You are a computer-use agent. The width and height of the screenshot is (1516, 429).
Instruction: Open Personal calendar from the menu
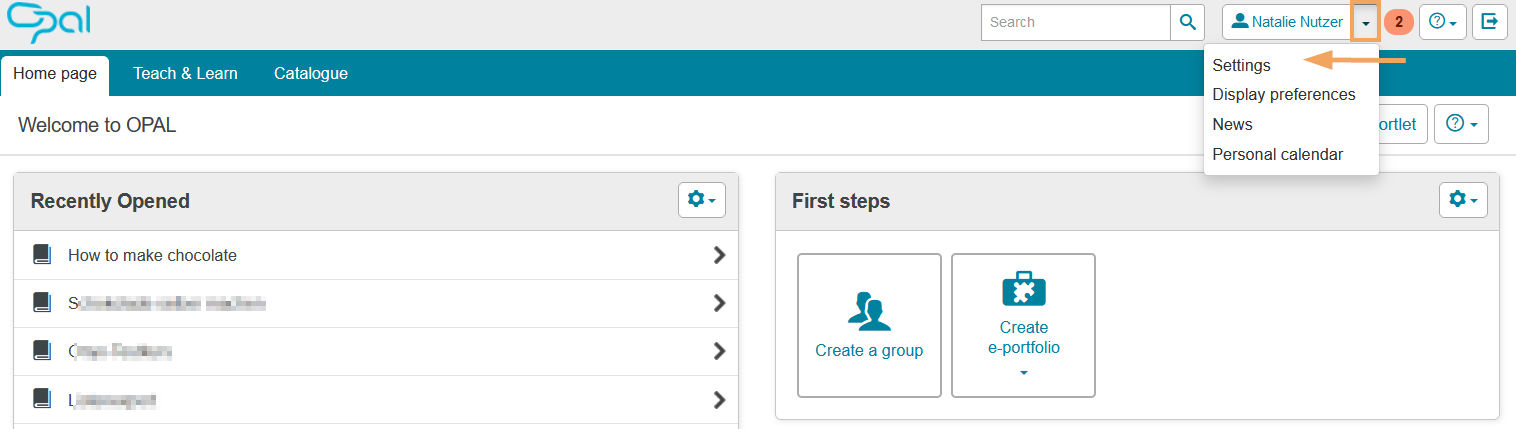1277,154
